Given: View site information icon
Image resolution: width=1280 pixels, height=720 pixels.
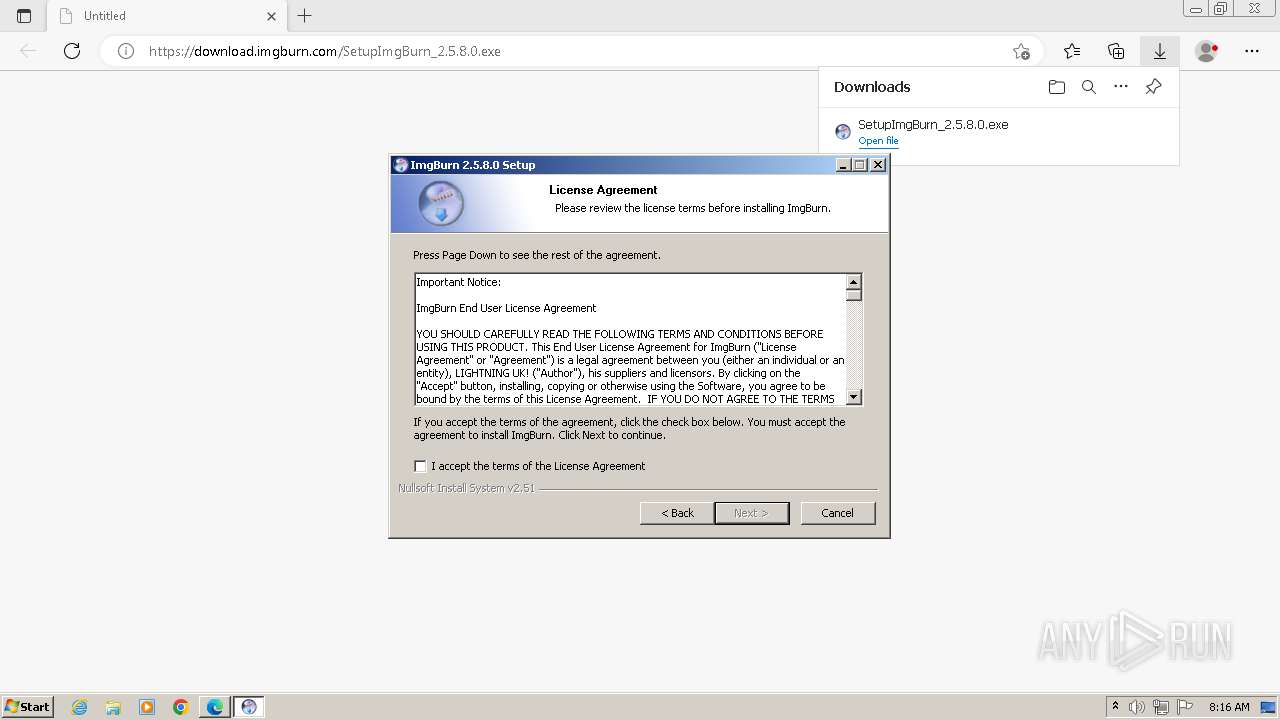Looking at the screenshot, I should (126, 51).
